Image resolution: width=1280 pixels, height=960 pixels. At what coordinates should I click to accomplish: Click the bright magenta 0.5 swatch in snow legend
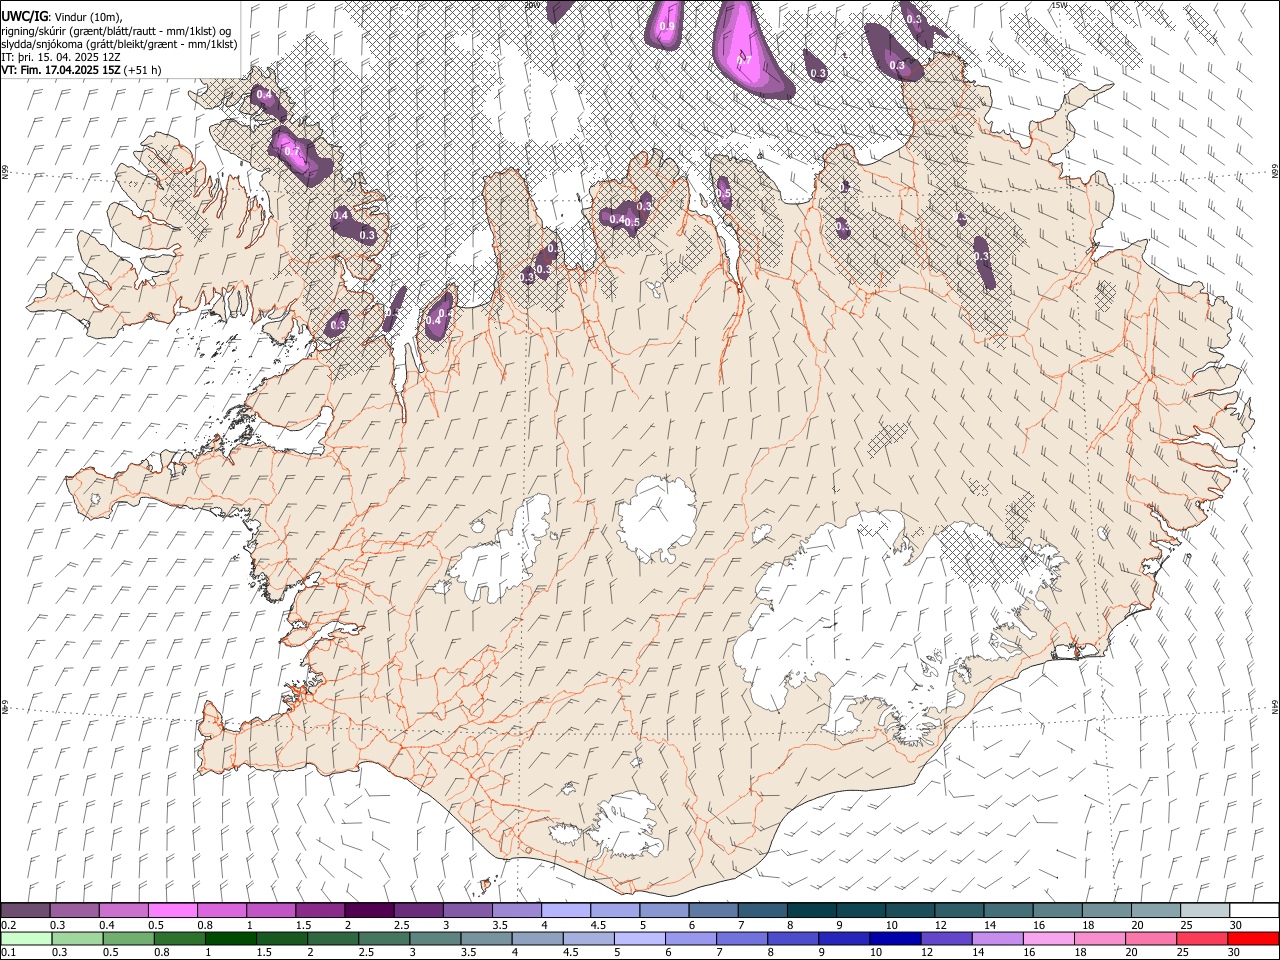[x=172, y=911]
